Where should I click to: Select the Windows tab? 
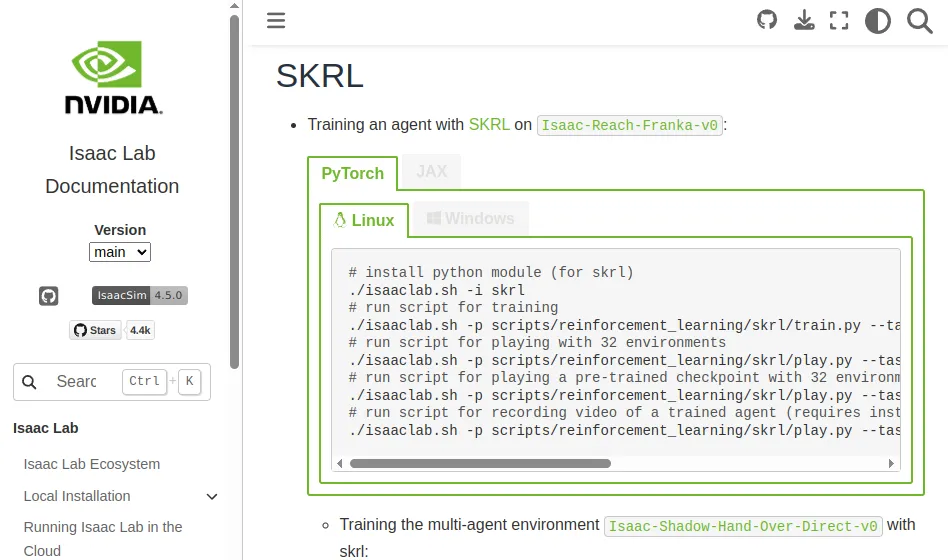[471, 218]
